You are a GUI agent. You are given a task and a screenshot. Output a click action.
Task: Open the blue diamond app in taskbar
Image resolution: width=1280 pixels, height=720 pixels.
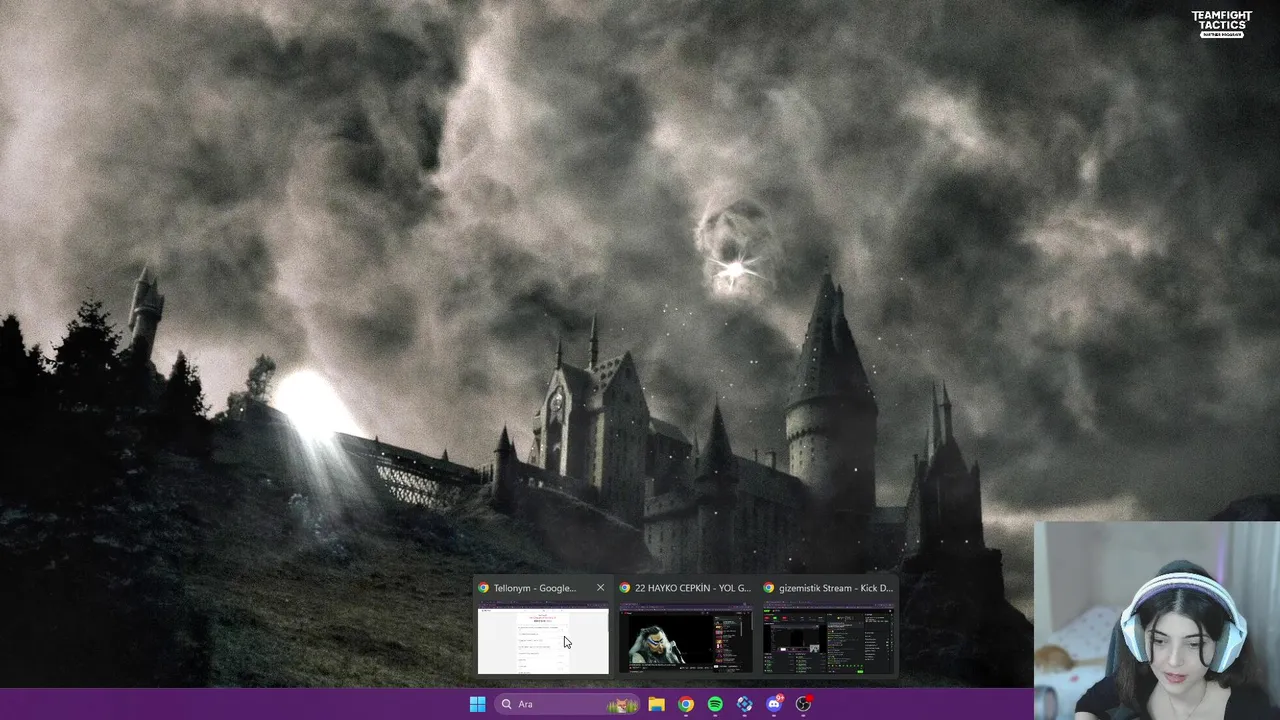744,704
